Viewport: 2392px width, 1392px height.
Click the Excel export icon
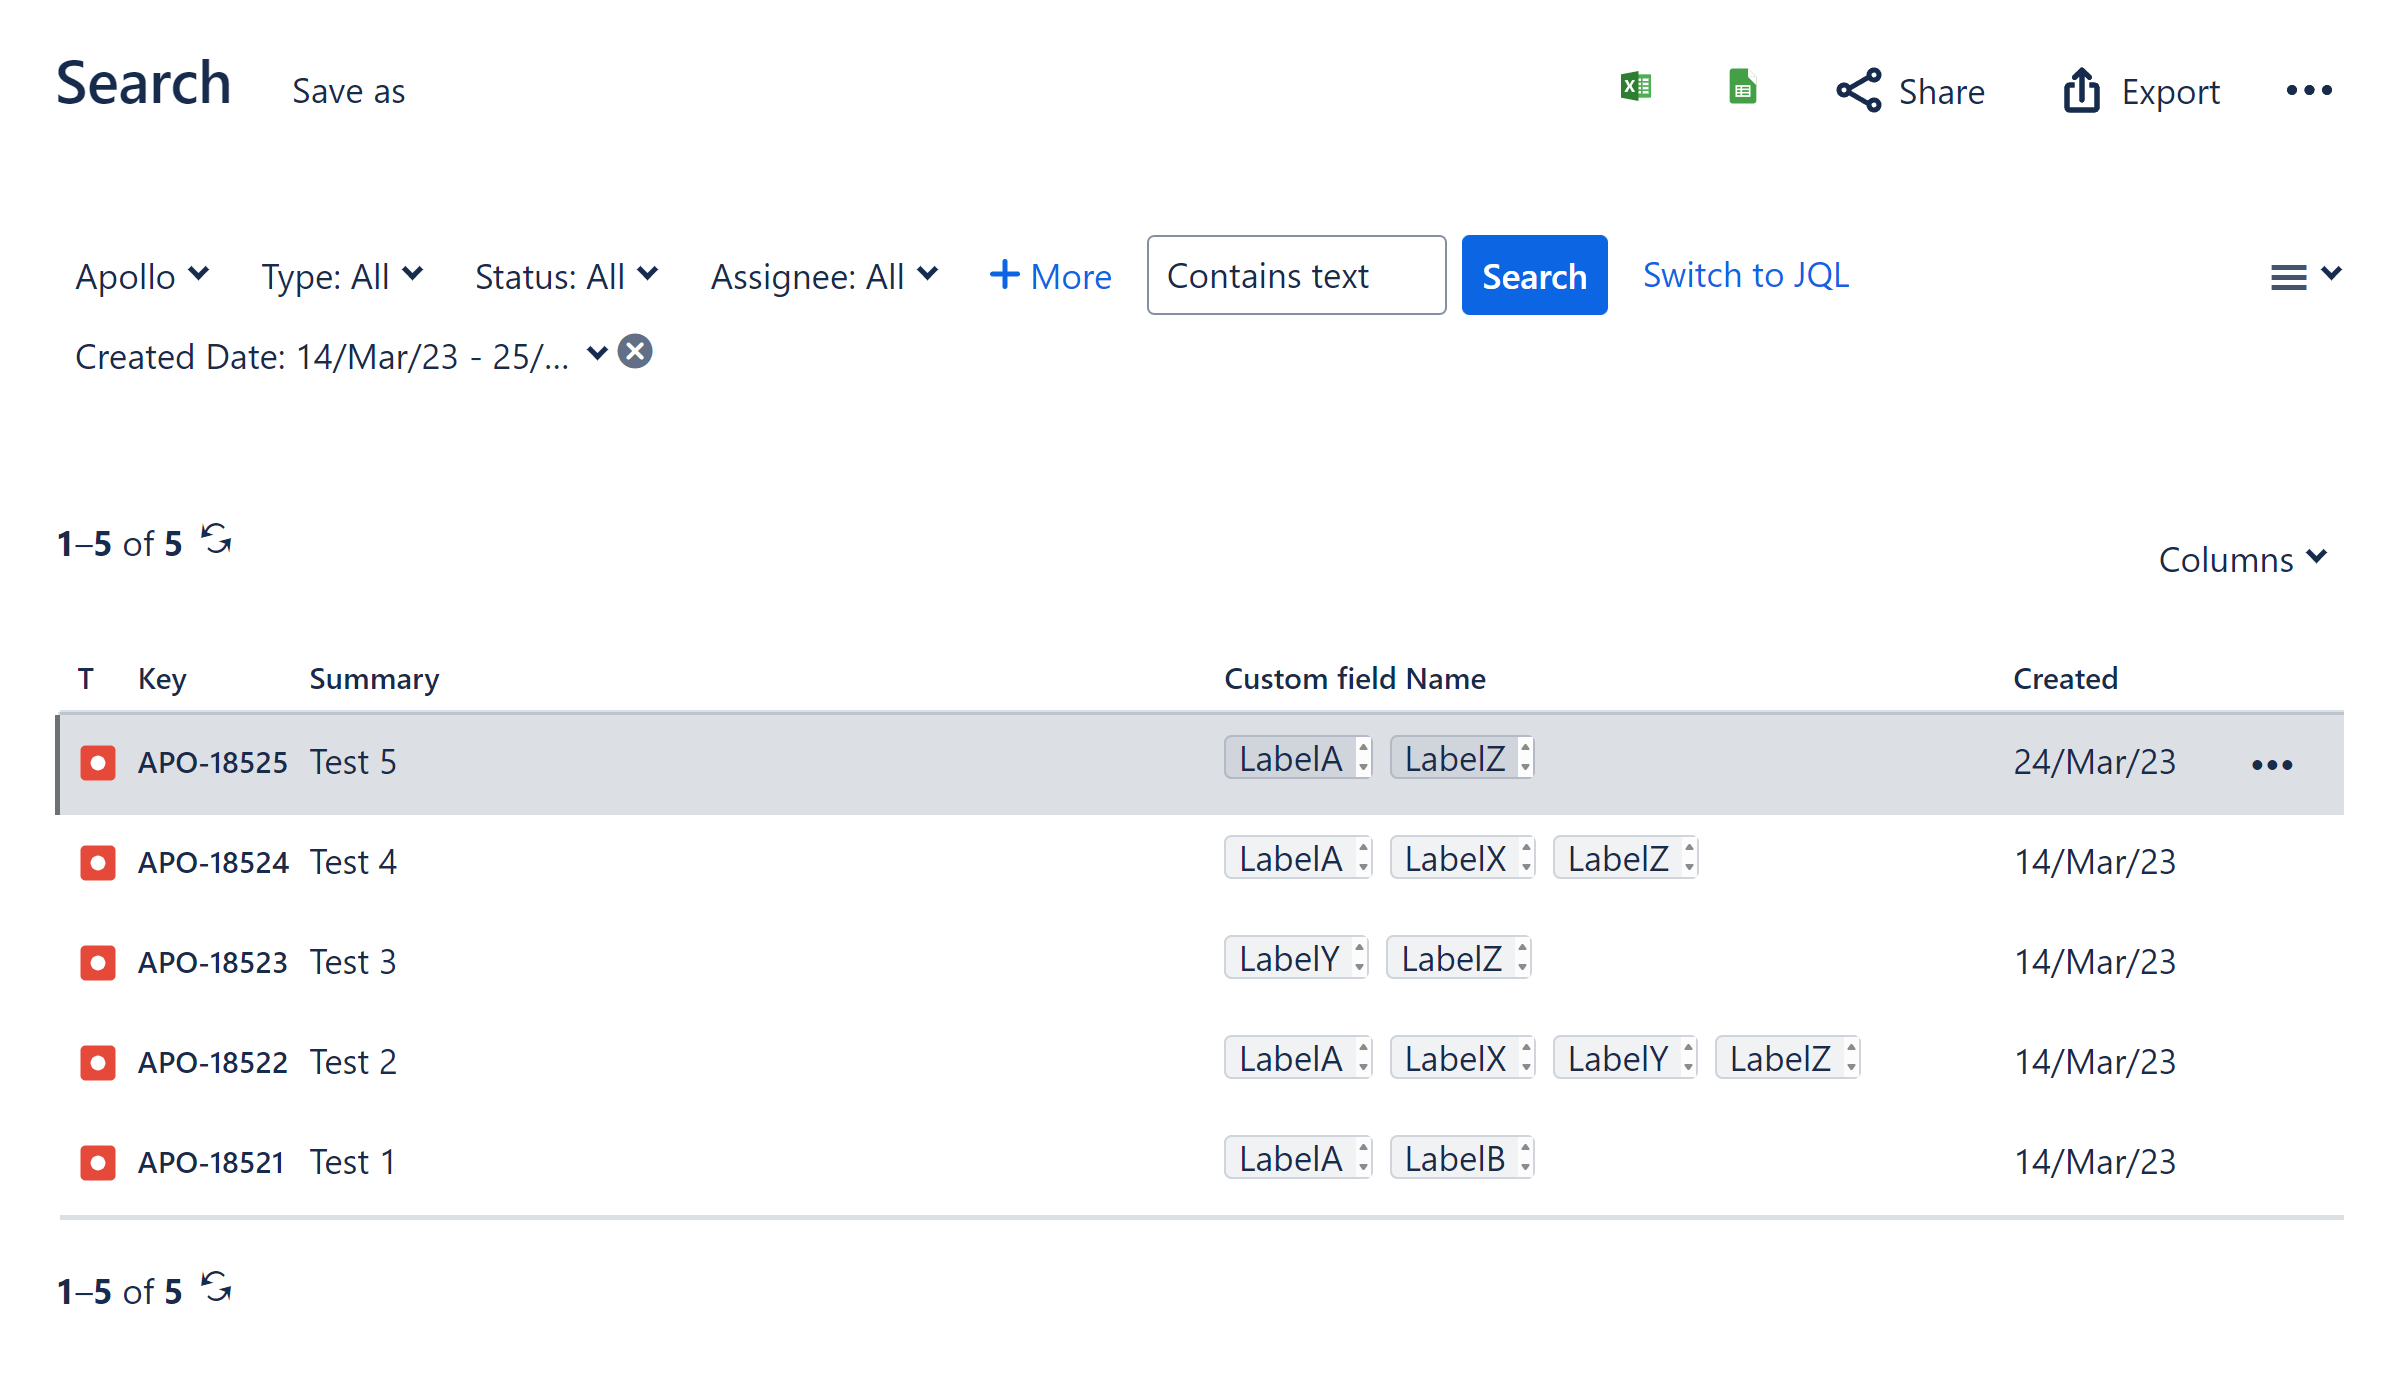tap(1636, 87)
